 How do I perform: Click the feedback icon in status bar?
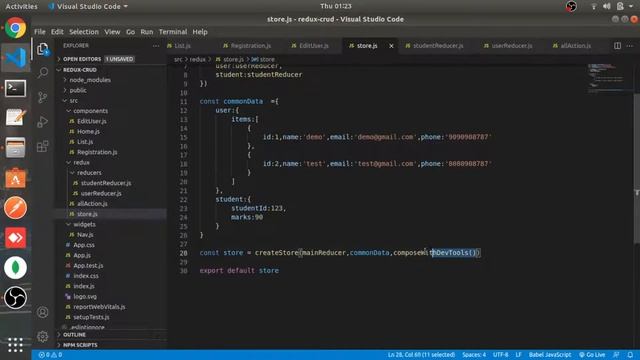pos(616,355)
